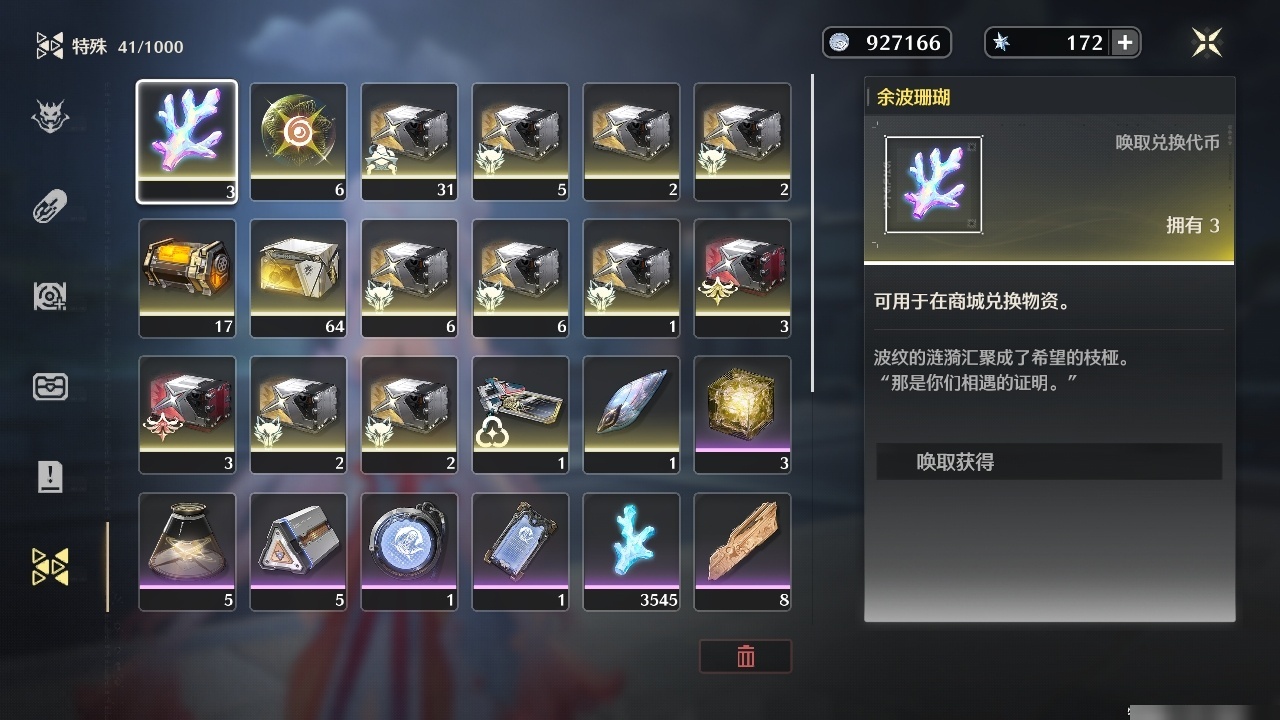Screen dimensions: 1280x720
Task: Select the silver box showing count 31
Action: [409, 142]
